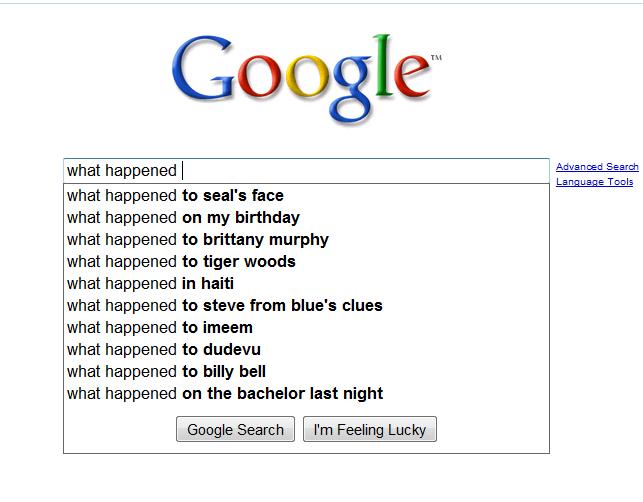Choose 'what happened to brittany murphy' suggestion
Viewport: 643px width, 502px height.
(x=306, y=240)
